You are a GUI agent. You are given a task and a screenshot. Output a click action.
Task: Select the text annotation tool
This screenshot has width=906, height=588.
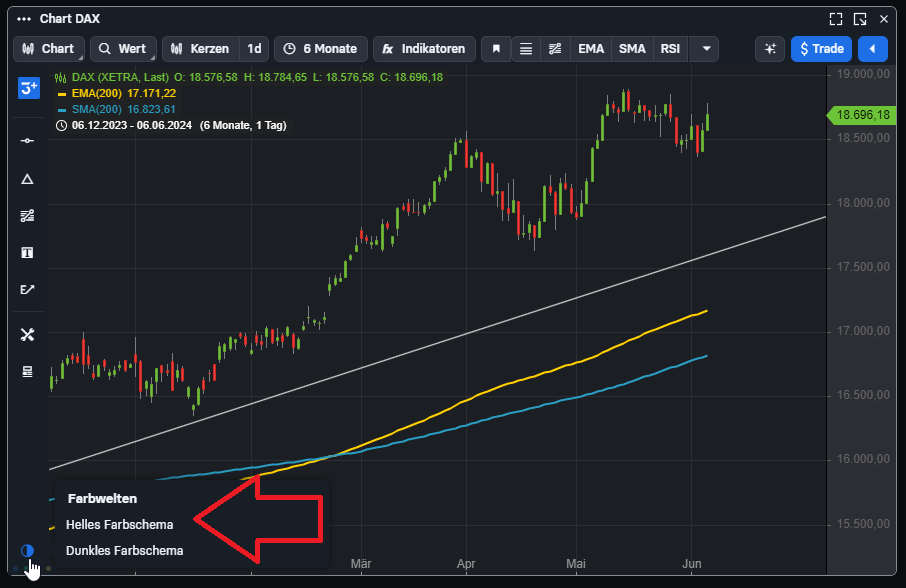[x=27, y=252]
